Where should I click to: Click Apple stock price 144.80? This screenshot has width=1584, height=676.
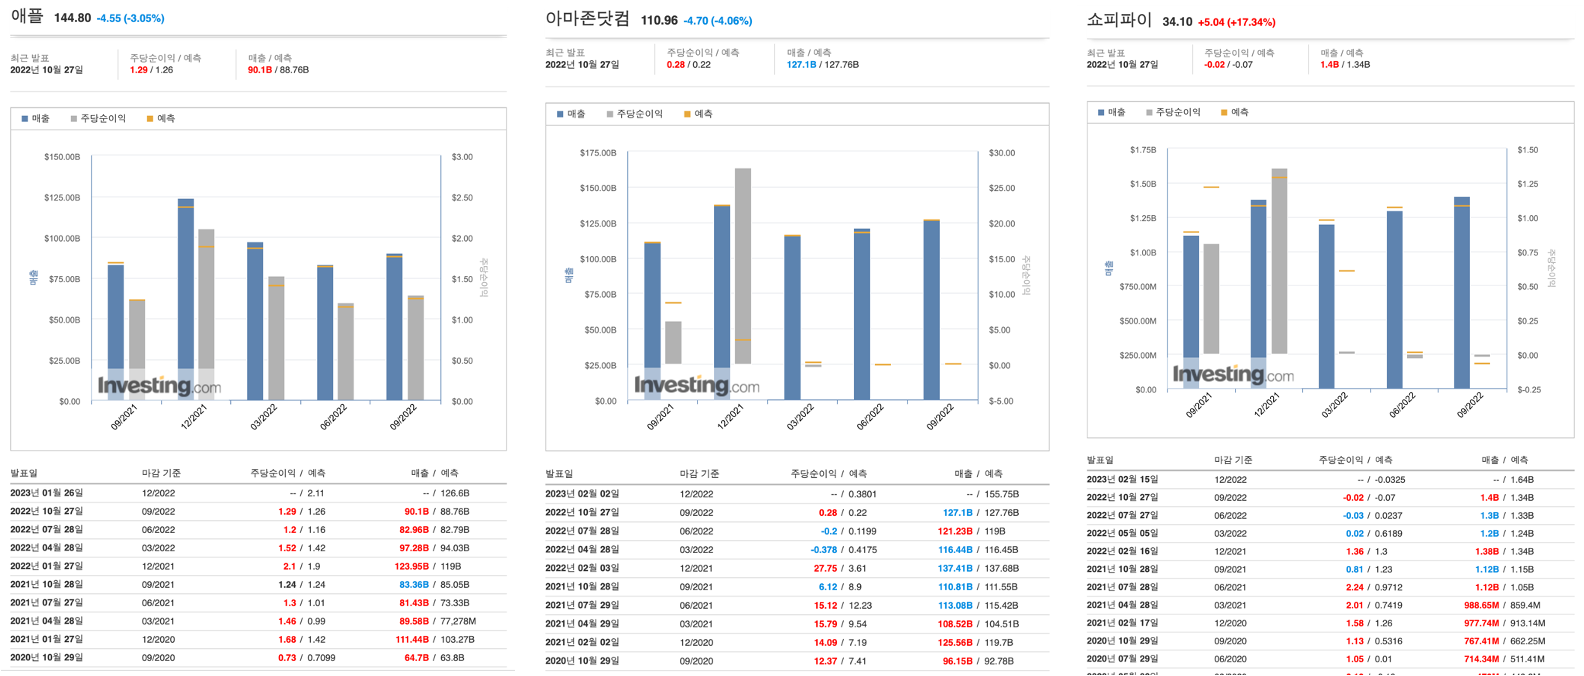click(x=72, y=18)
